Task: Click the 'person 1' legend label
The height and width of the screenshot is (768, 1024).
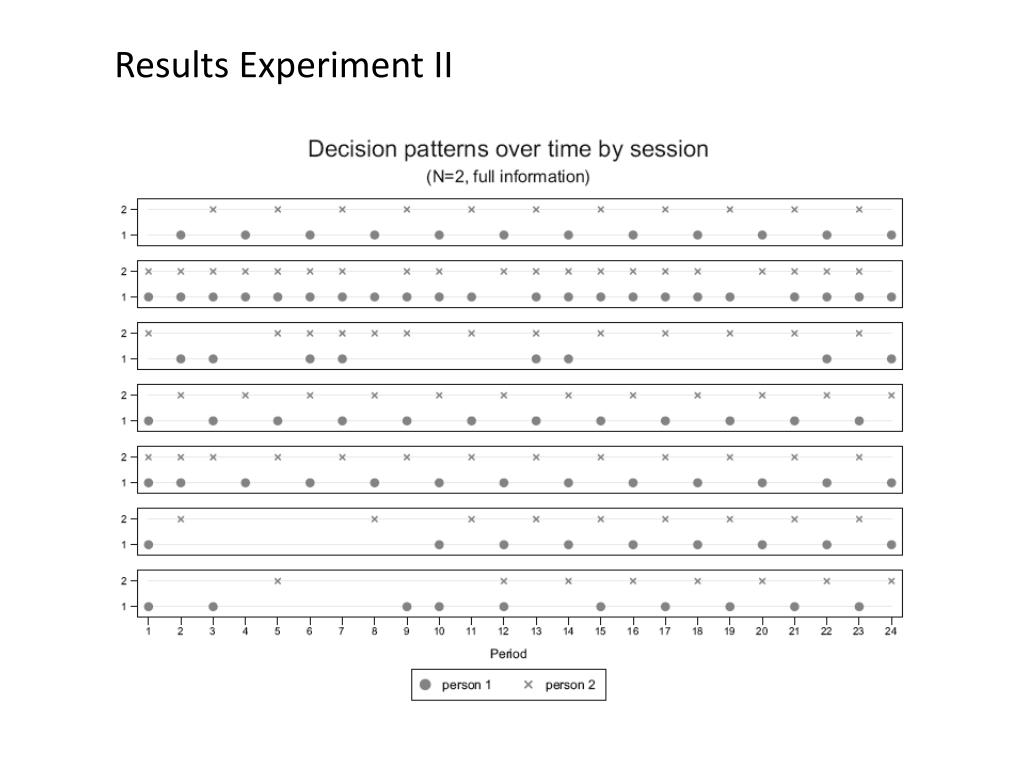Action: coord(466,685)
